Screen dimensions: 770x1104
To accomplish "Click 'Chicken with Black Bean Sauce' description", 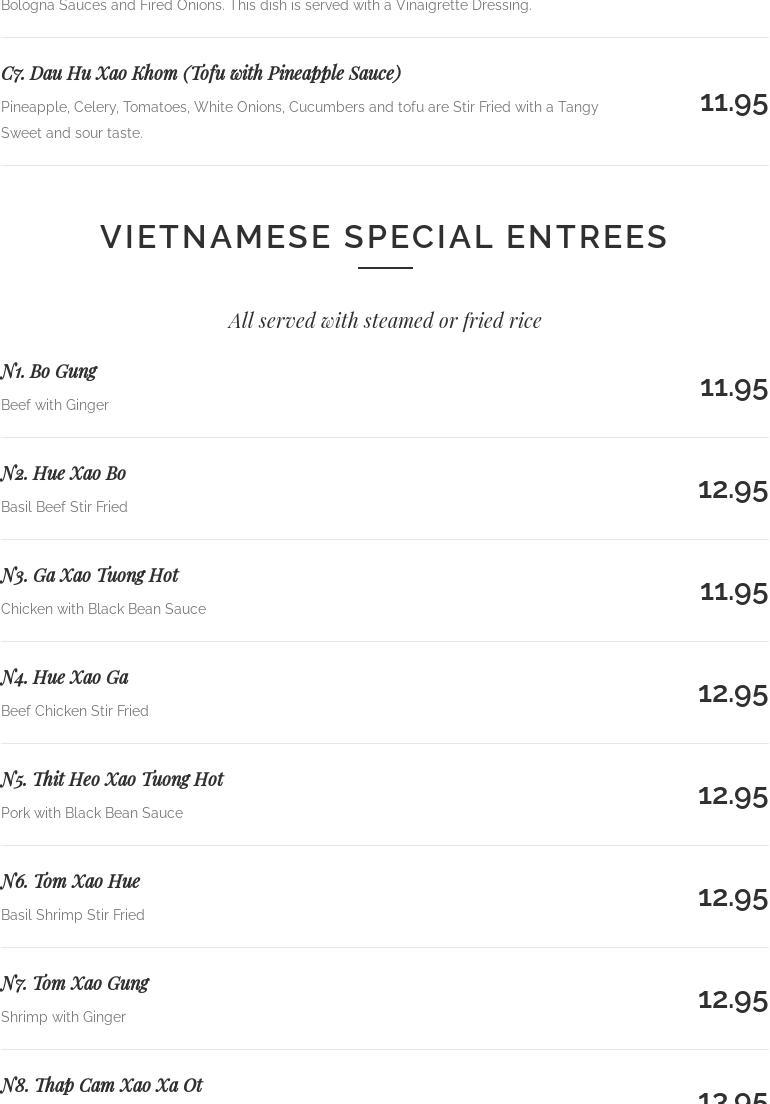I will [x=103, y=609].
